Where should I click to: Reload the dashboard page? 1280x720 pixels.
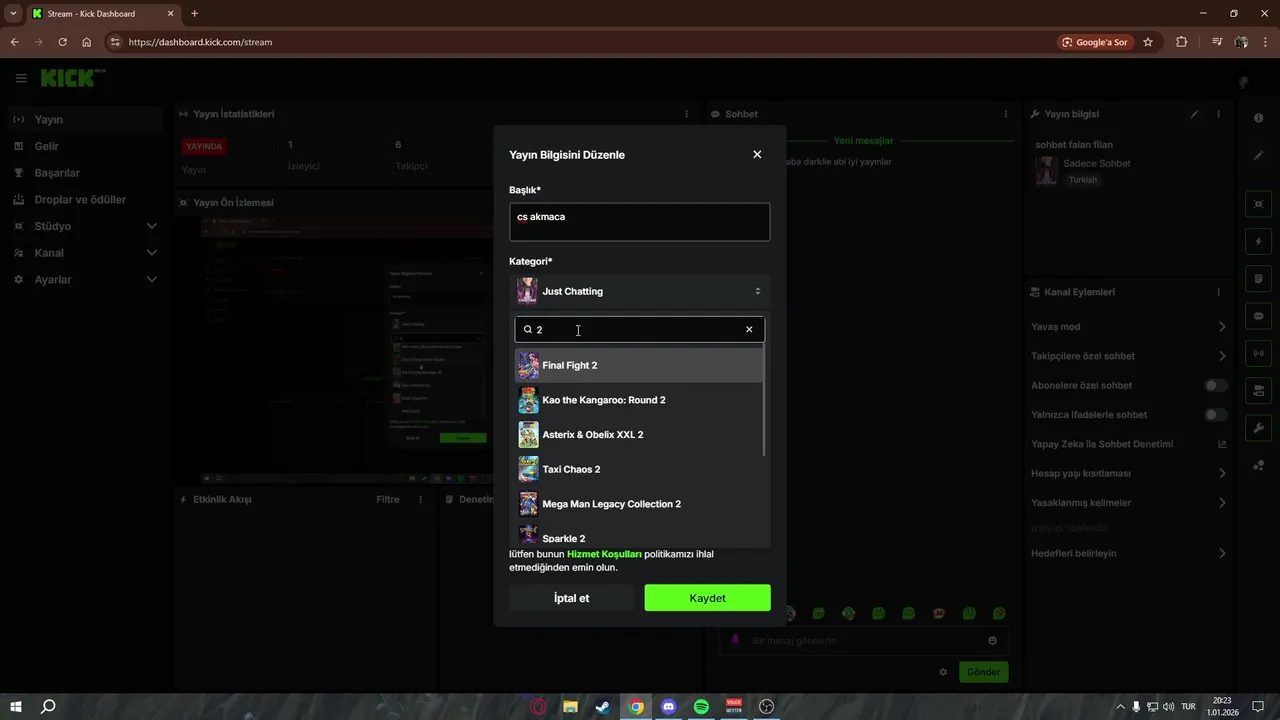62,42
